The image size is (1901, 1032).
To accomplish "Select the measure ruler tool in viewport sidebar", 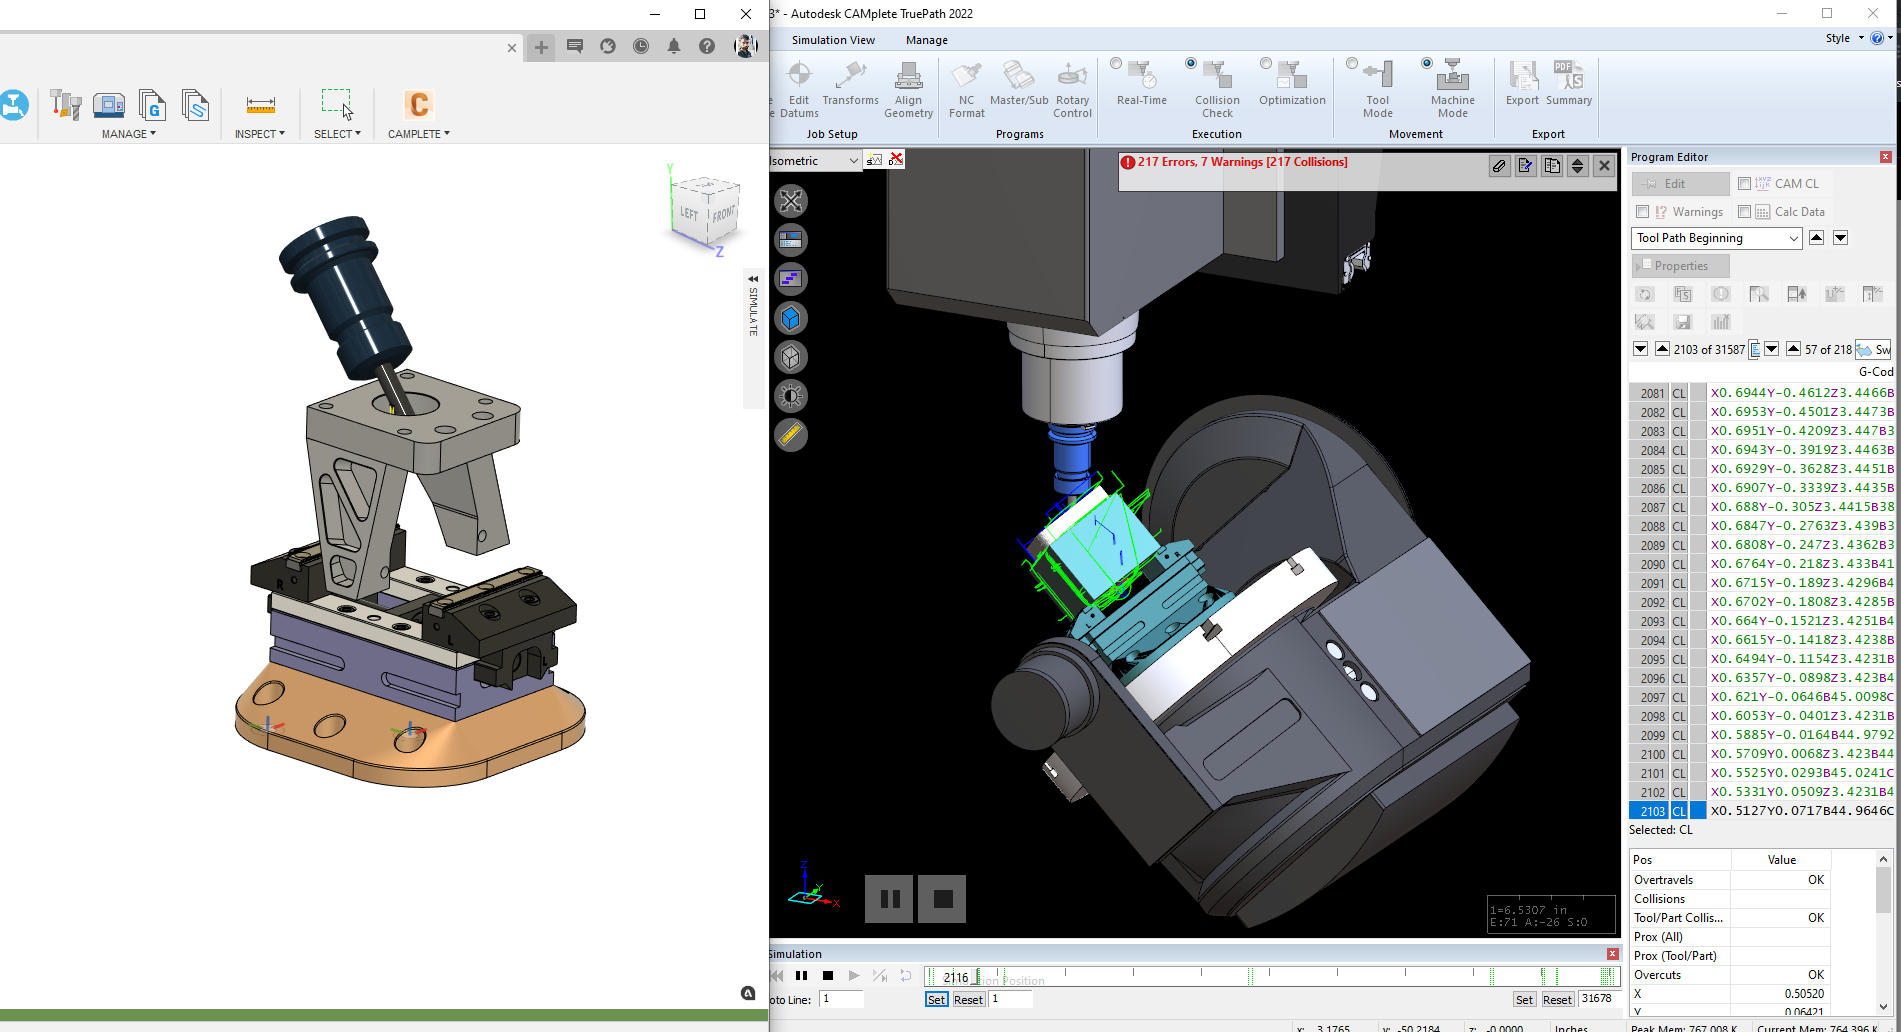I will 791,435.
